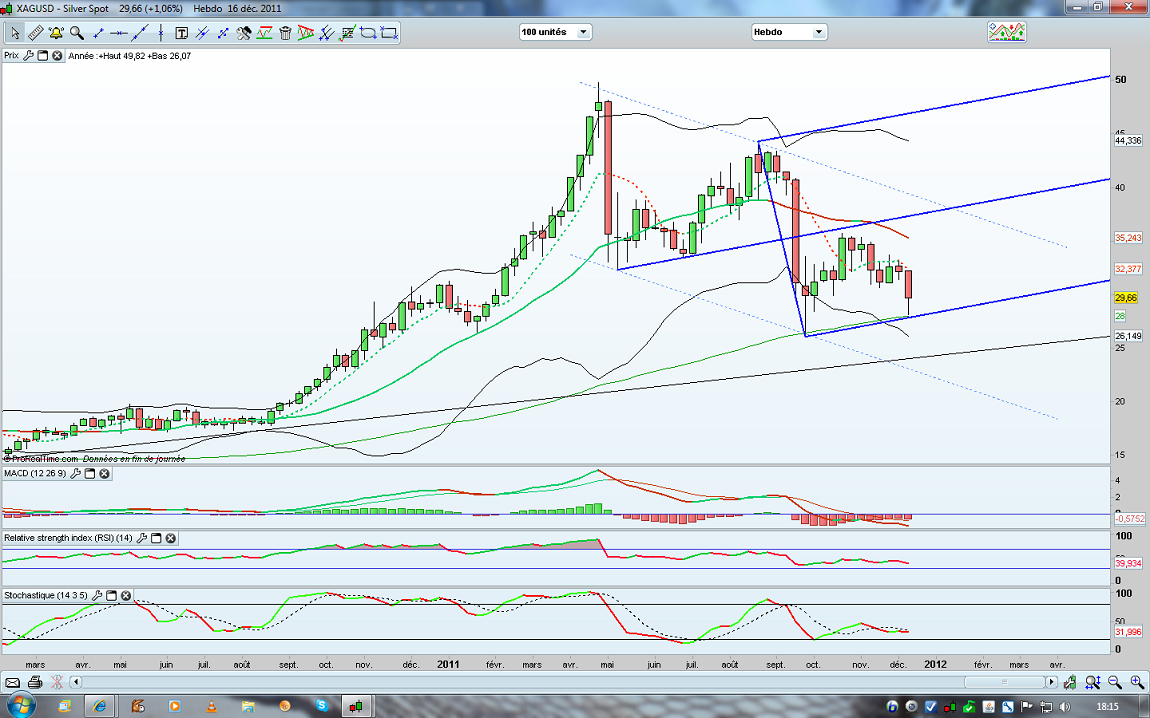Image resolution: width=1150 pixels, height=718 pixels.
Task: Open the Windows Start button
Action: [x=20, y=706]
